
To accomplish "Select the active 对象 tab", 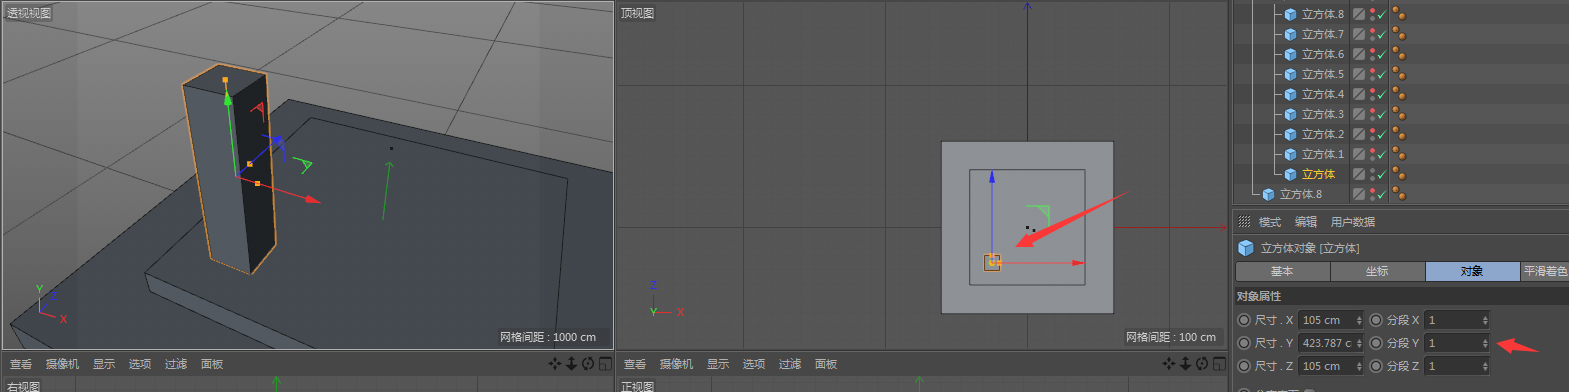I will click(x=1472, y=271).
